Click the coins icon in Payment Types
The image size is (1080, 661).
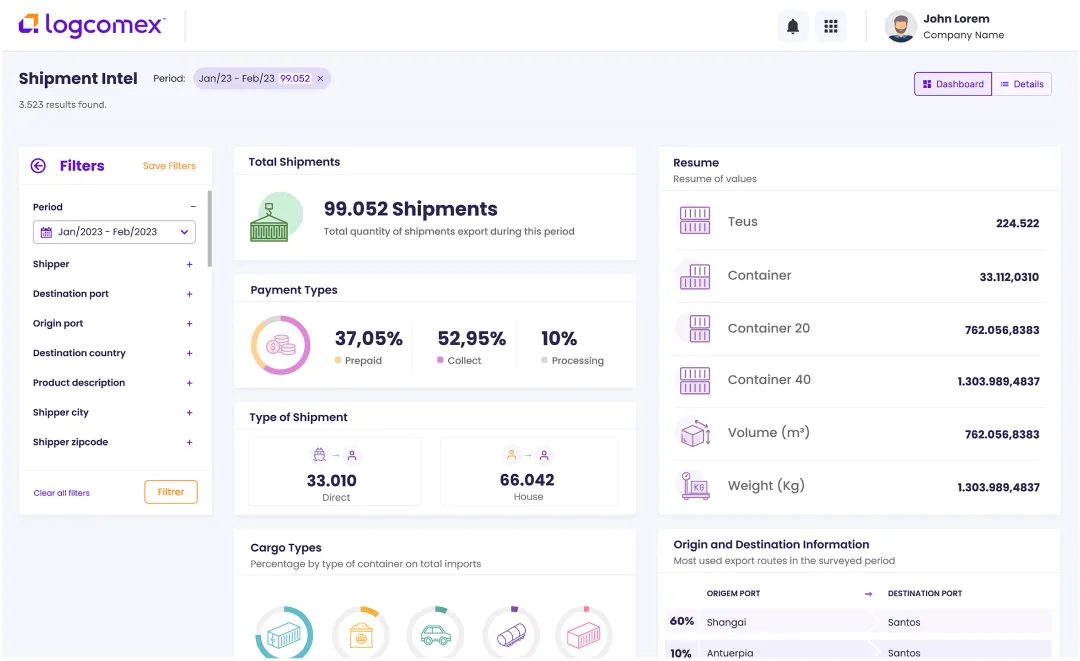(280, 344)
